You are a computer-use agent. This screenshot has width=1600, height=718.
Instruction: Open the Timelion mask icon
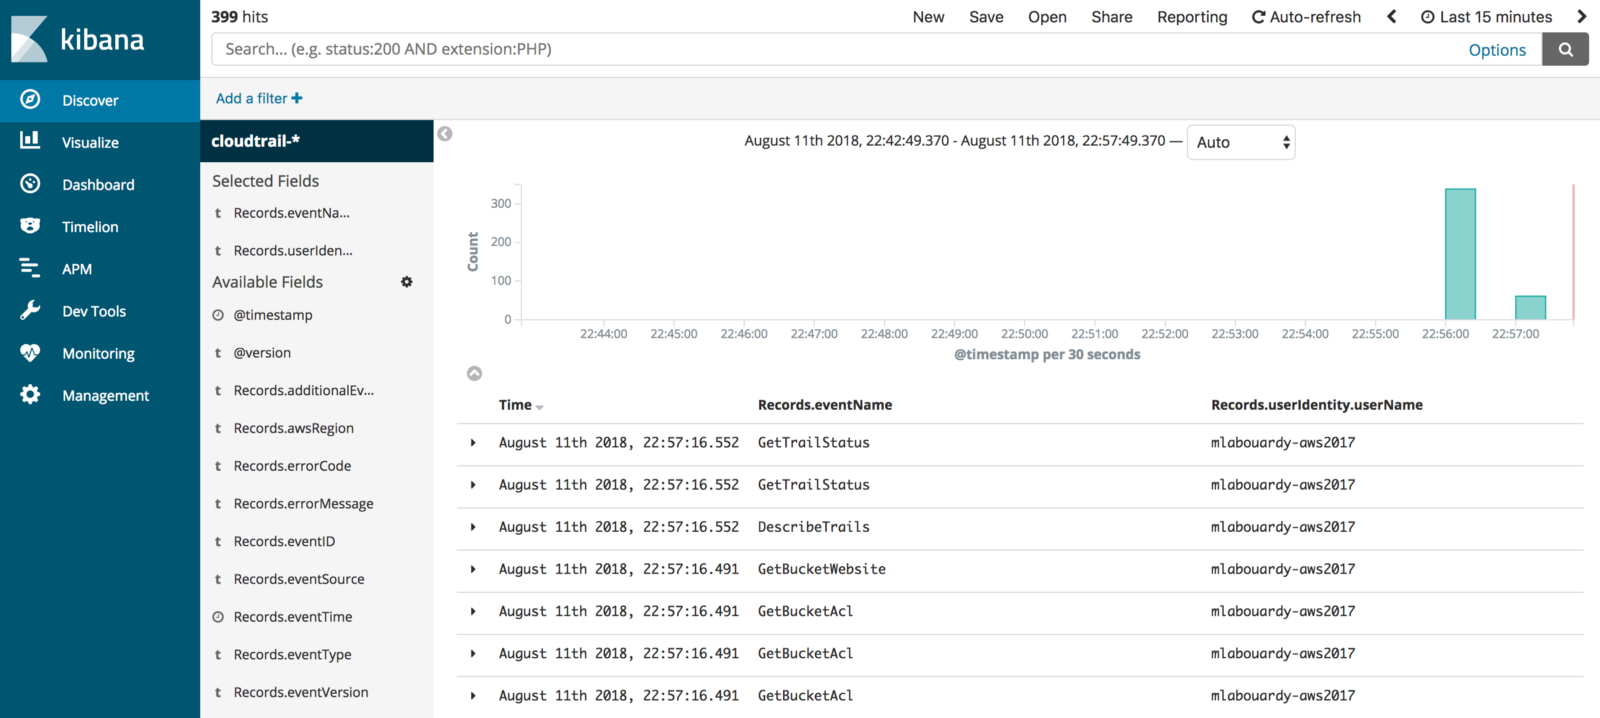point(30,226)
